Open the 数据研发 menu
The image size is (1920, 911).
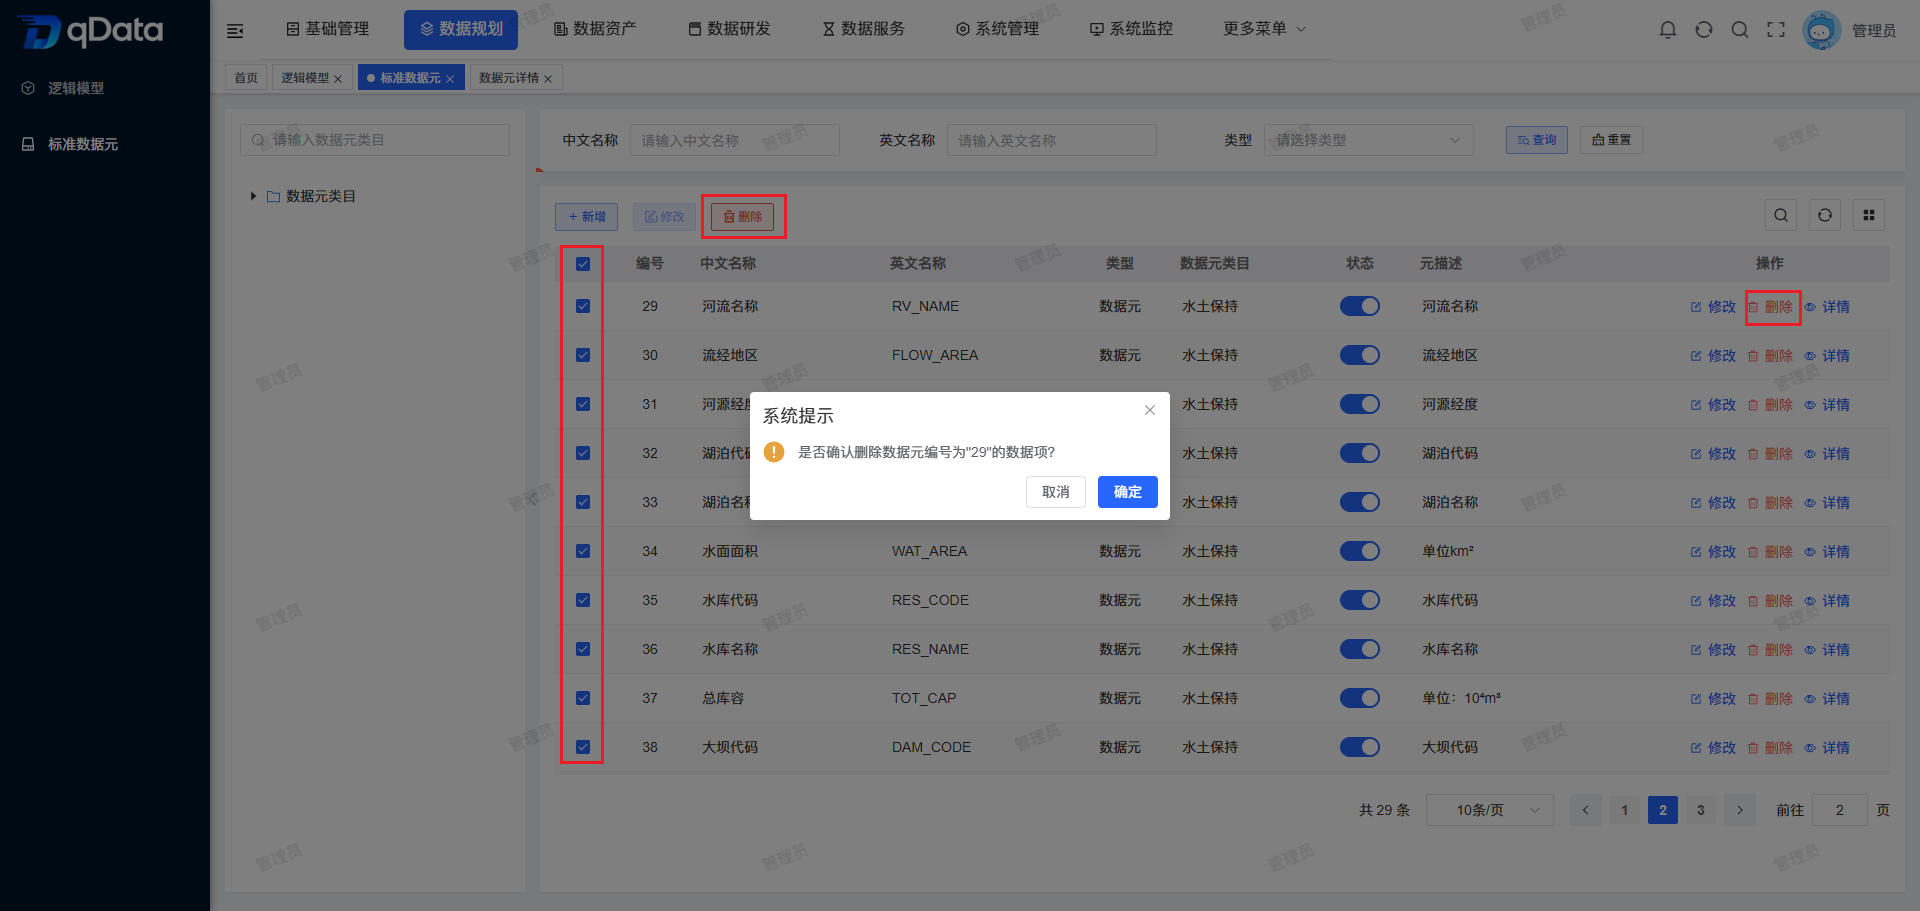729,29
